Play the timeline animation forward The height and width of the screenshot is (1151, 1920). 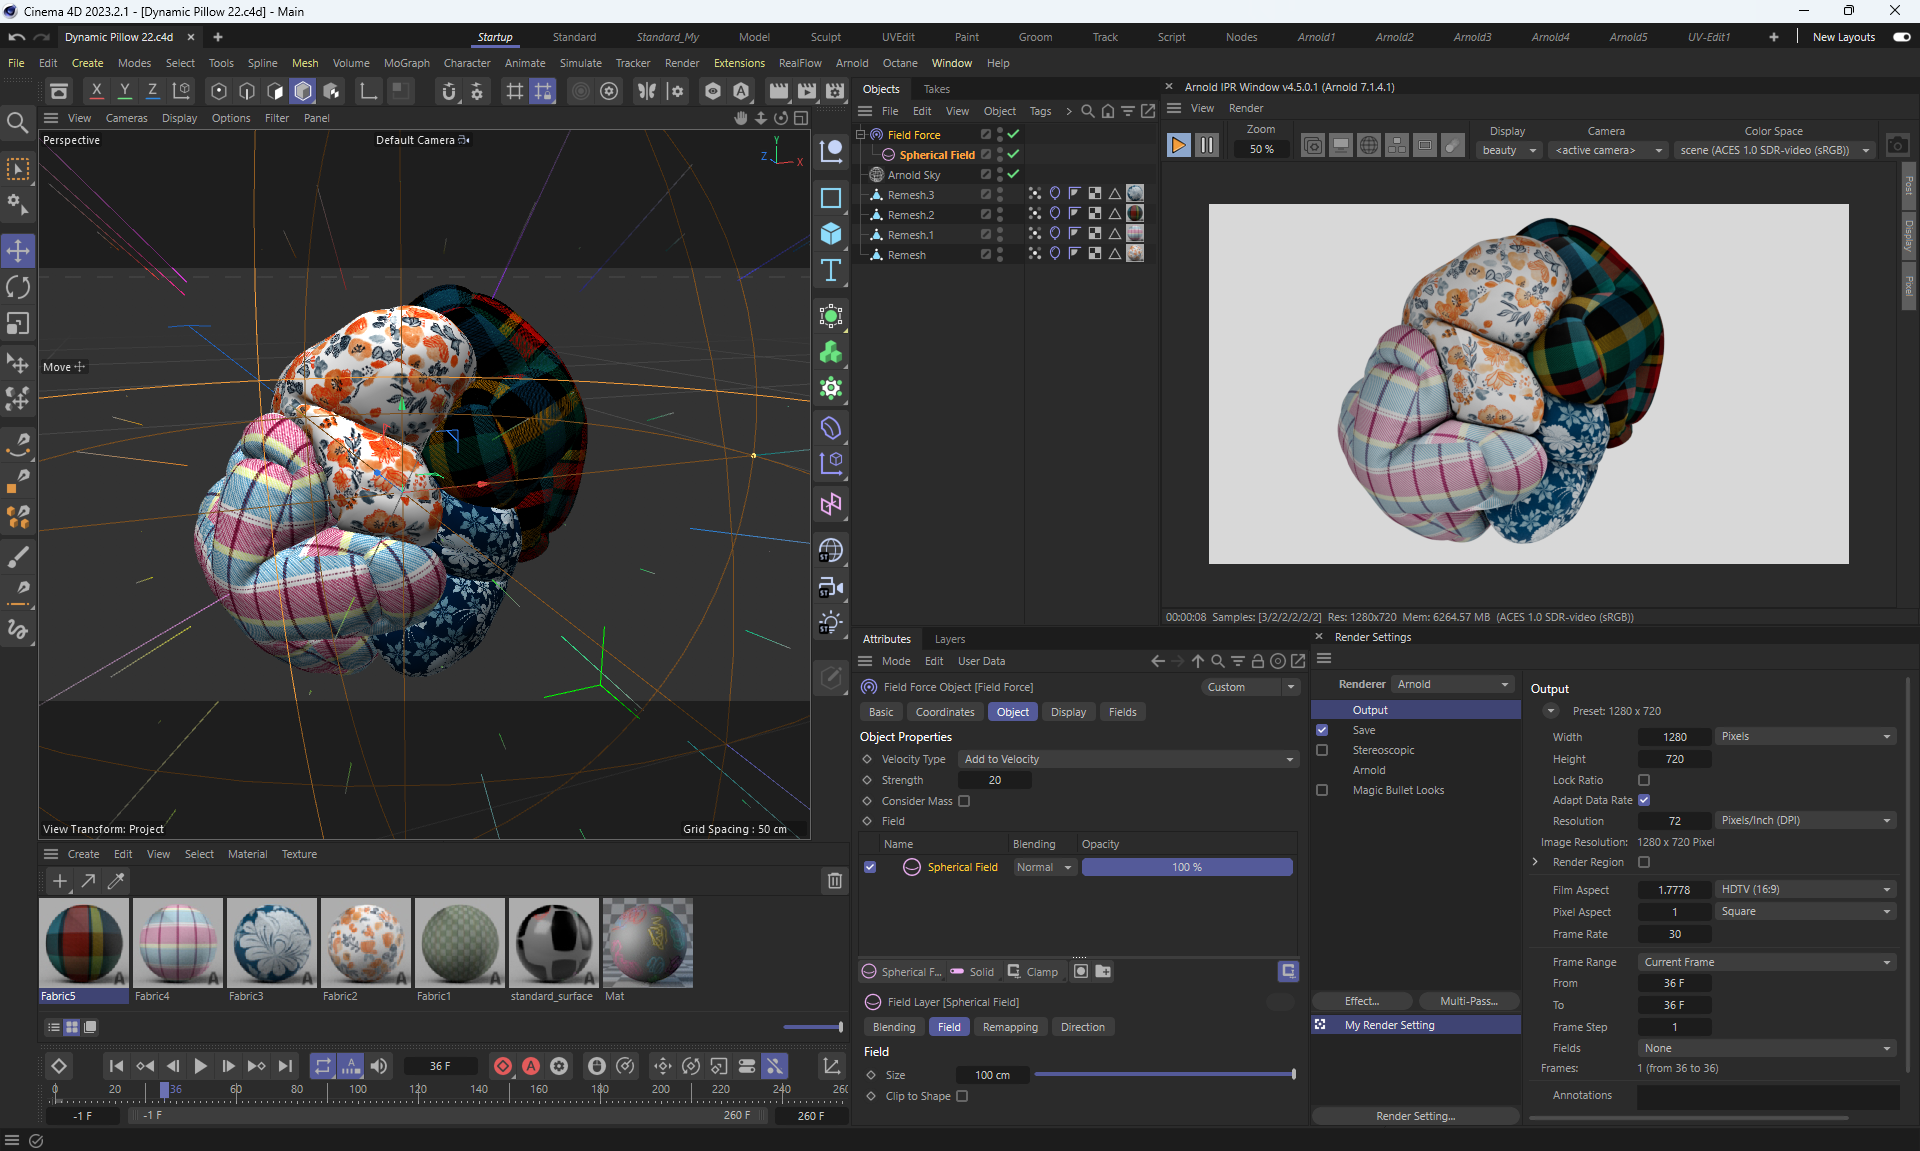(200, 1066)
